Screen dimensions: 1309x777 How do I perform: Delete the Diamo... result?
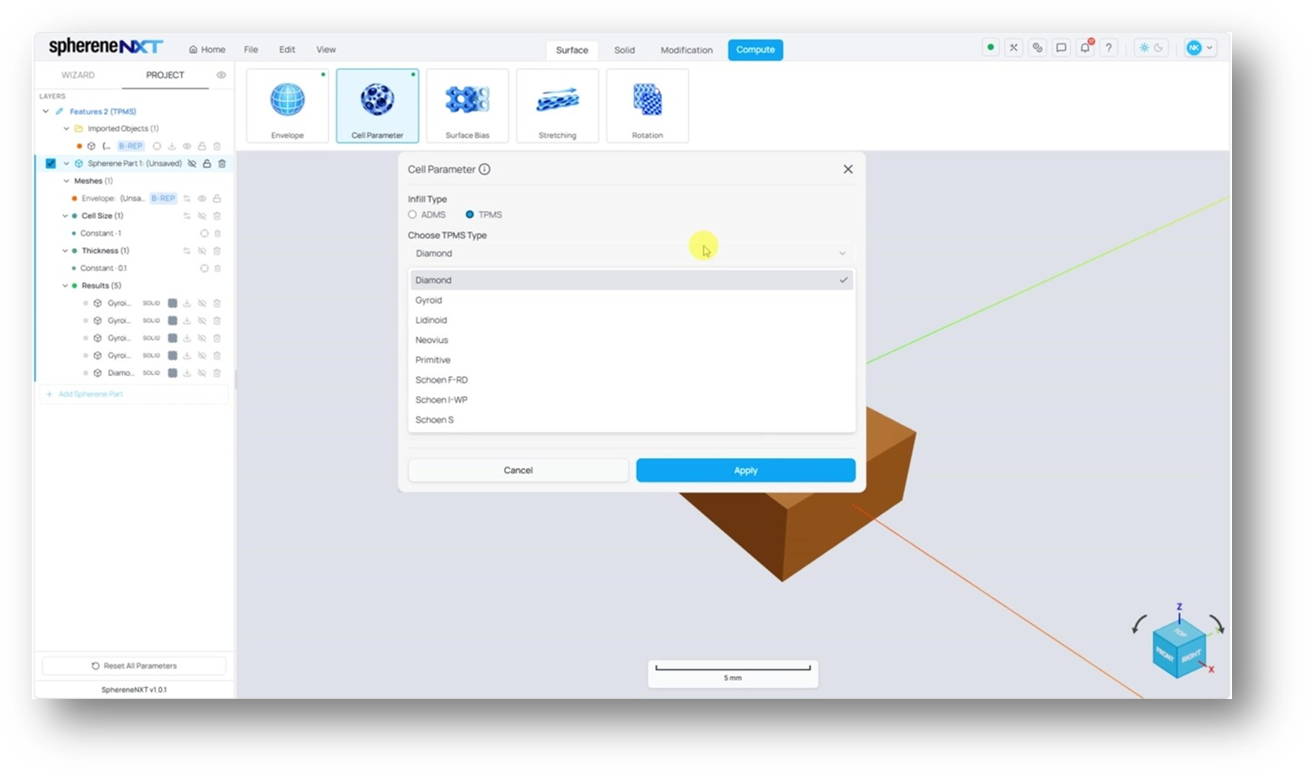point(217,373)
